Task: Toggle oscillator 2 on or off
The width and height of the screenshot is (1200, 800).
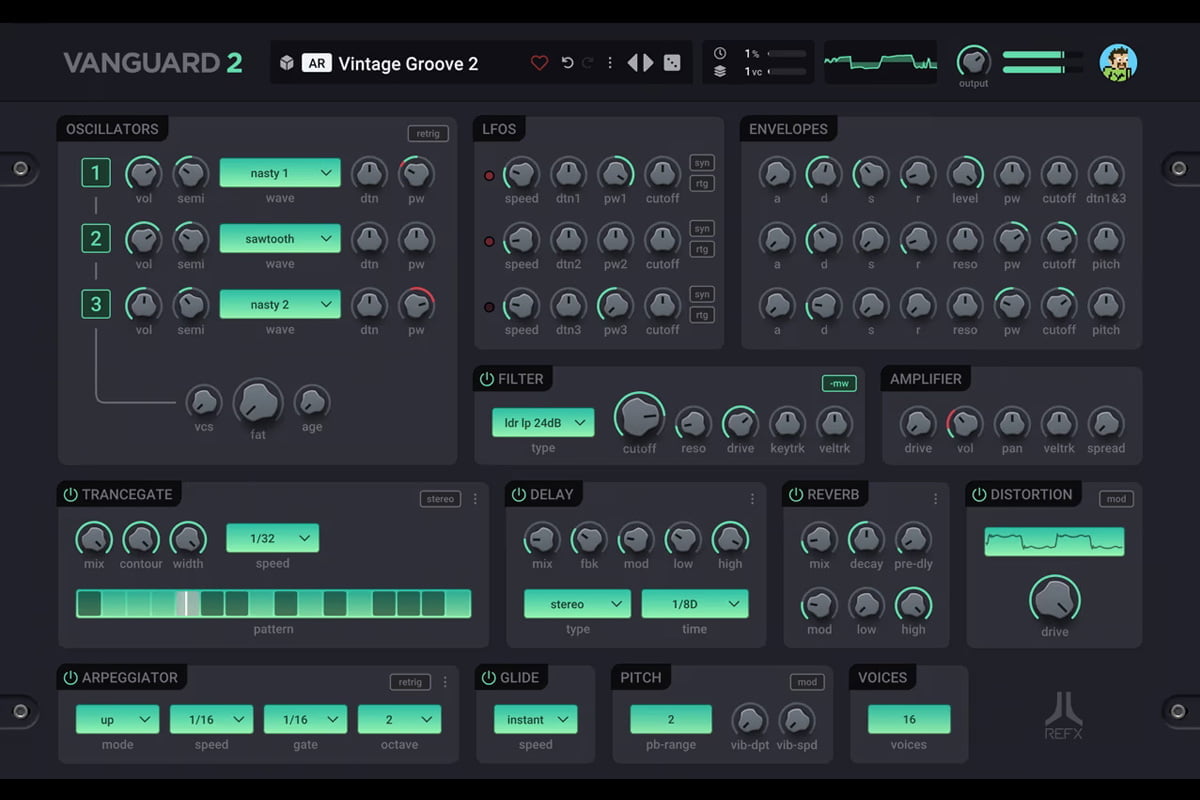Action: pos(96,239)
